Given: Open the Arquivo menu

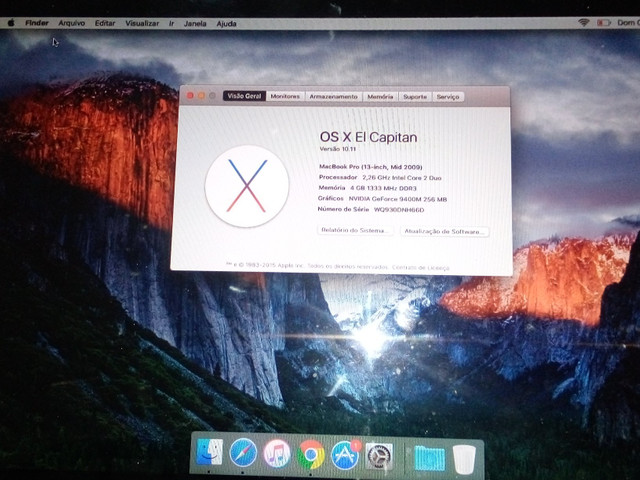Looking at the screenshot, I should 71,23.
